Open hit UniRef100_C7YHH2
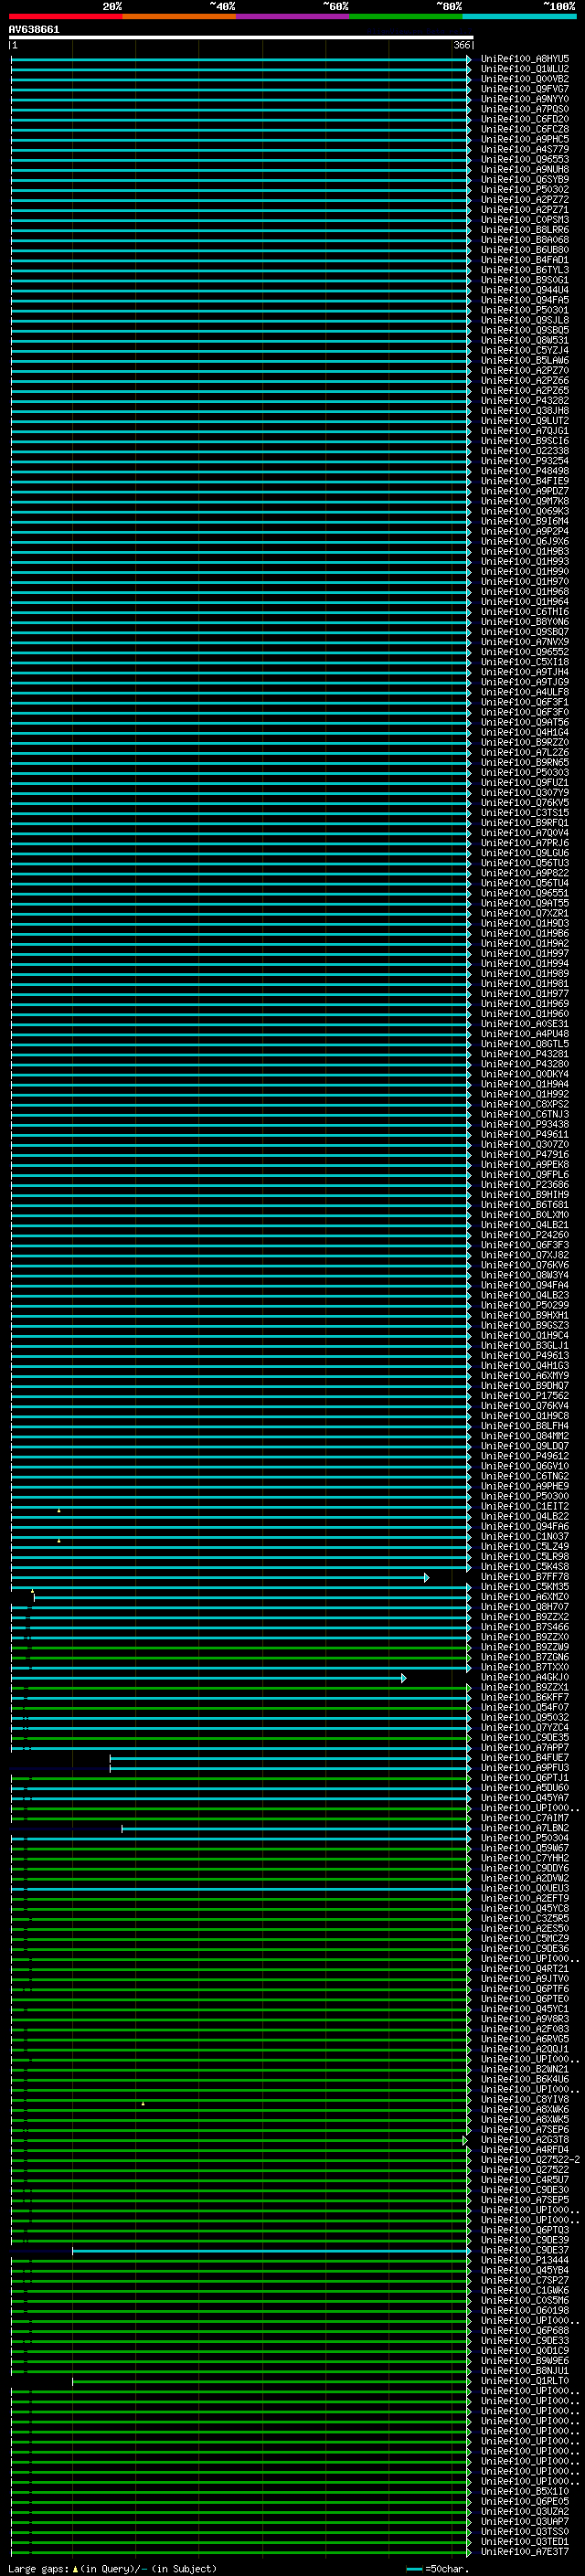Screen dimensions: 585x2576 pos(524,1858)
